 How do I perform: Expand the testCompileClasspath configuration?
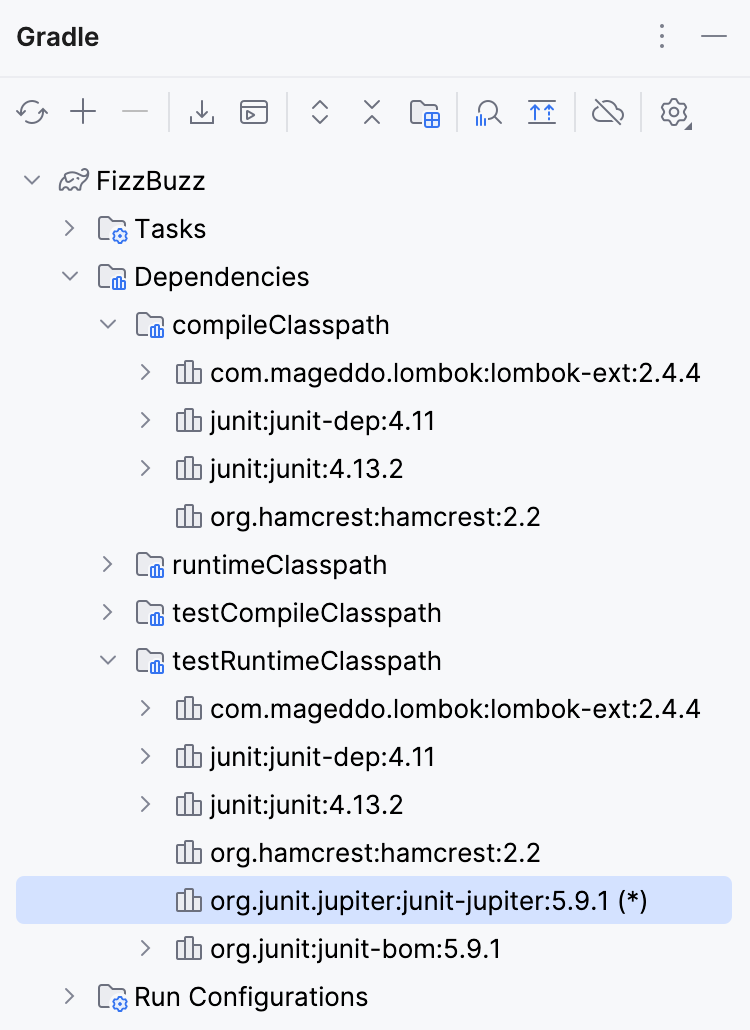(x=107, y=612)
